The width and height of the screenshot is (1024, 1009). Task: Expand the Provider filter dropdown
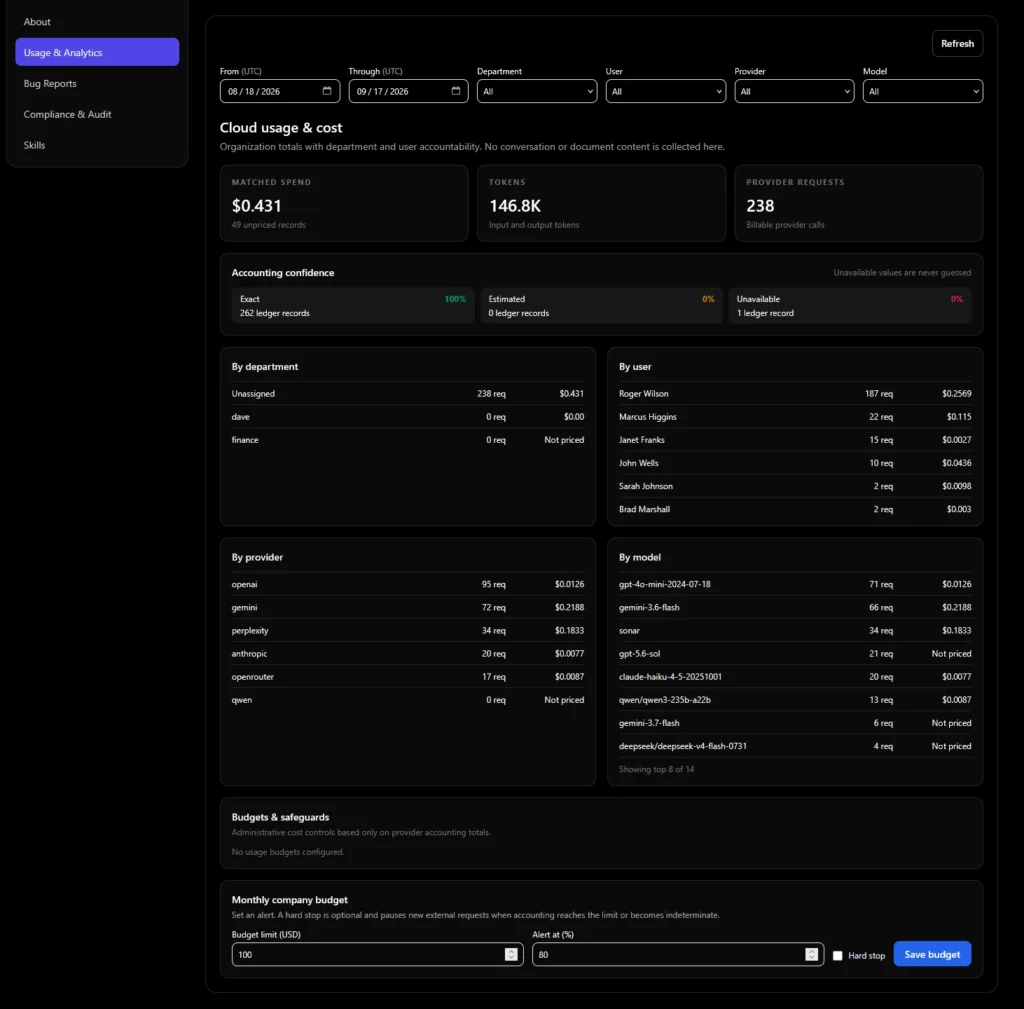pyautogui.click(x=794, y=91)
